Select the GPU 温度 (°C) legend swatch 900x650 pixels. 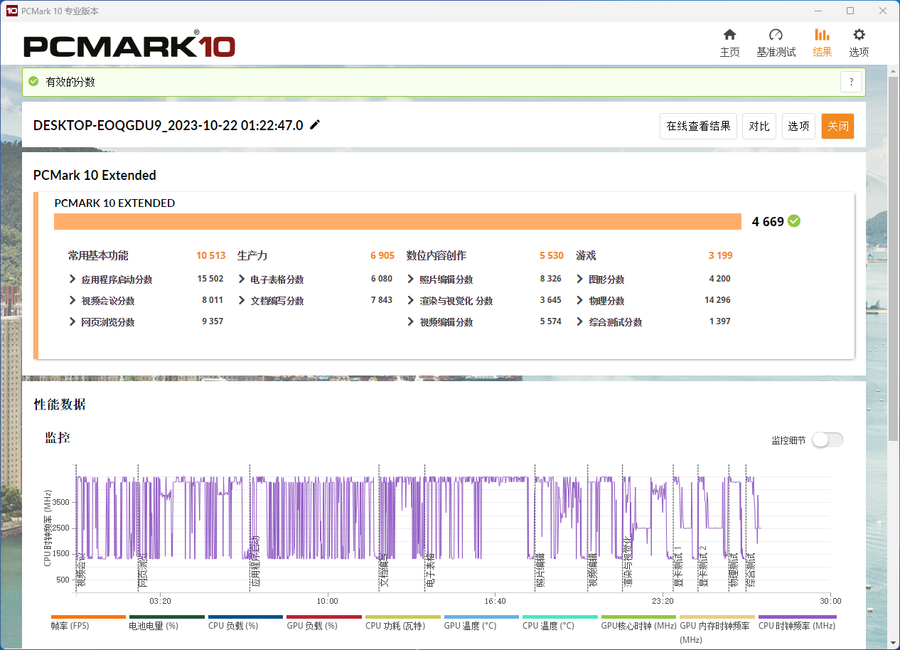point(481,617)
